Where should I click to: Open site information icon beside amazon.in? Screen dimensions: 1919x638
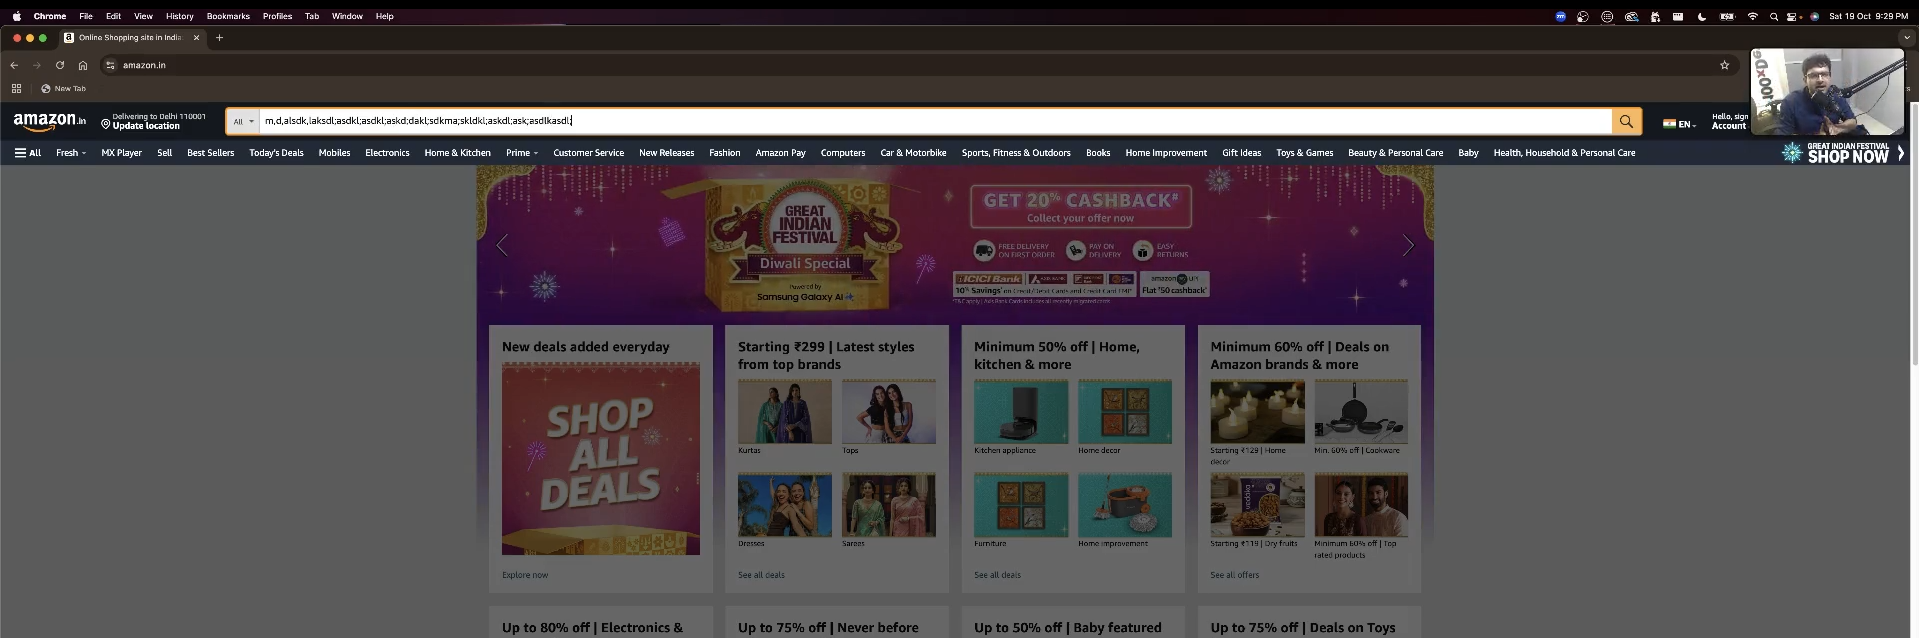pos(110,65)
